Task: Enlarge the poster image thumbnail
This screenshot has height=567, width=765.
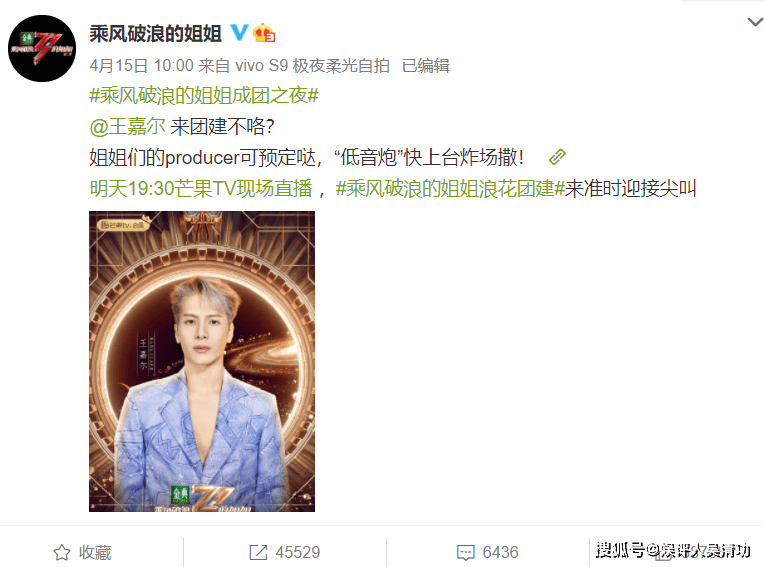Action: click(x=202, y=362)
